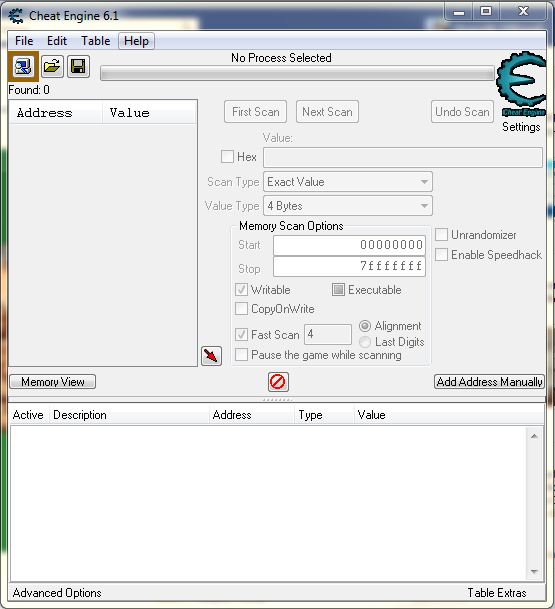This screenshot has width=555, height=609.
Task: Toggle the Executable checkbox
Action: tap(338, 289)
